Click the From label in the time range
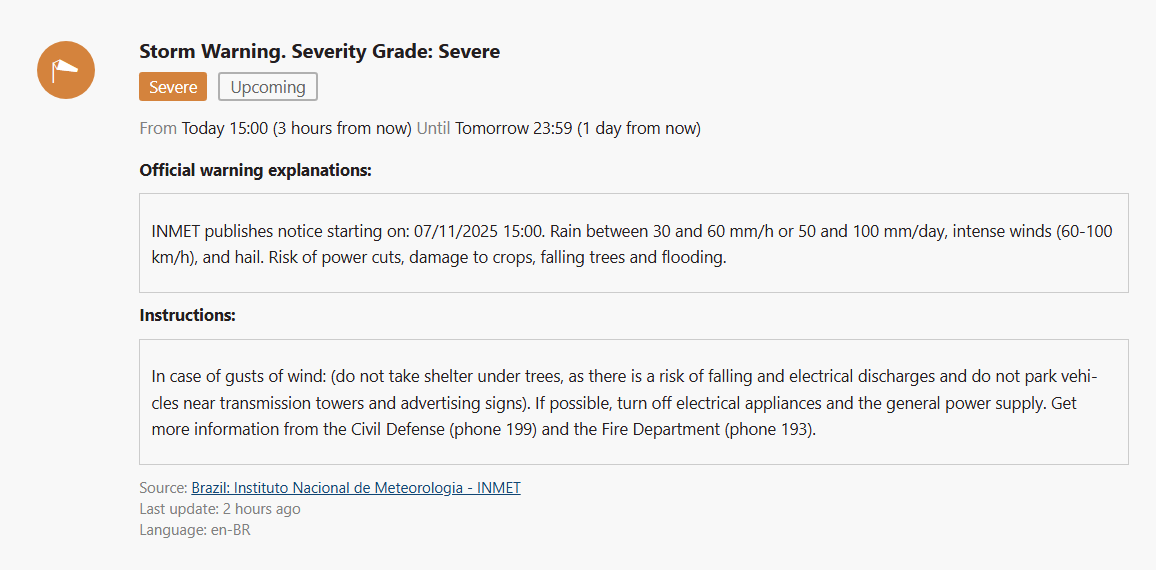1156x570 pixels. point(158,128)
